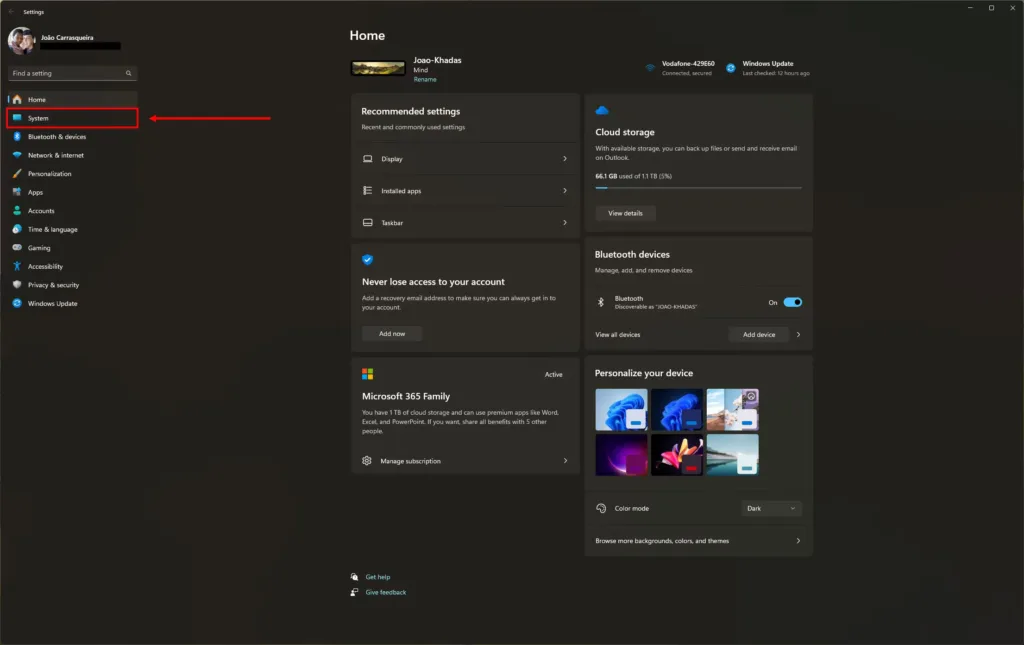Select the purple glow theme thumbnail
Image resolution: width=1024 pixels, height=645 pixels.
pos(621,455)
